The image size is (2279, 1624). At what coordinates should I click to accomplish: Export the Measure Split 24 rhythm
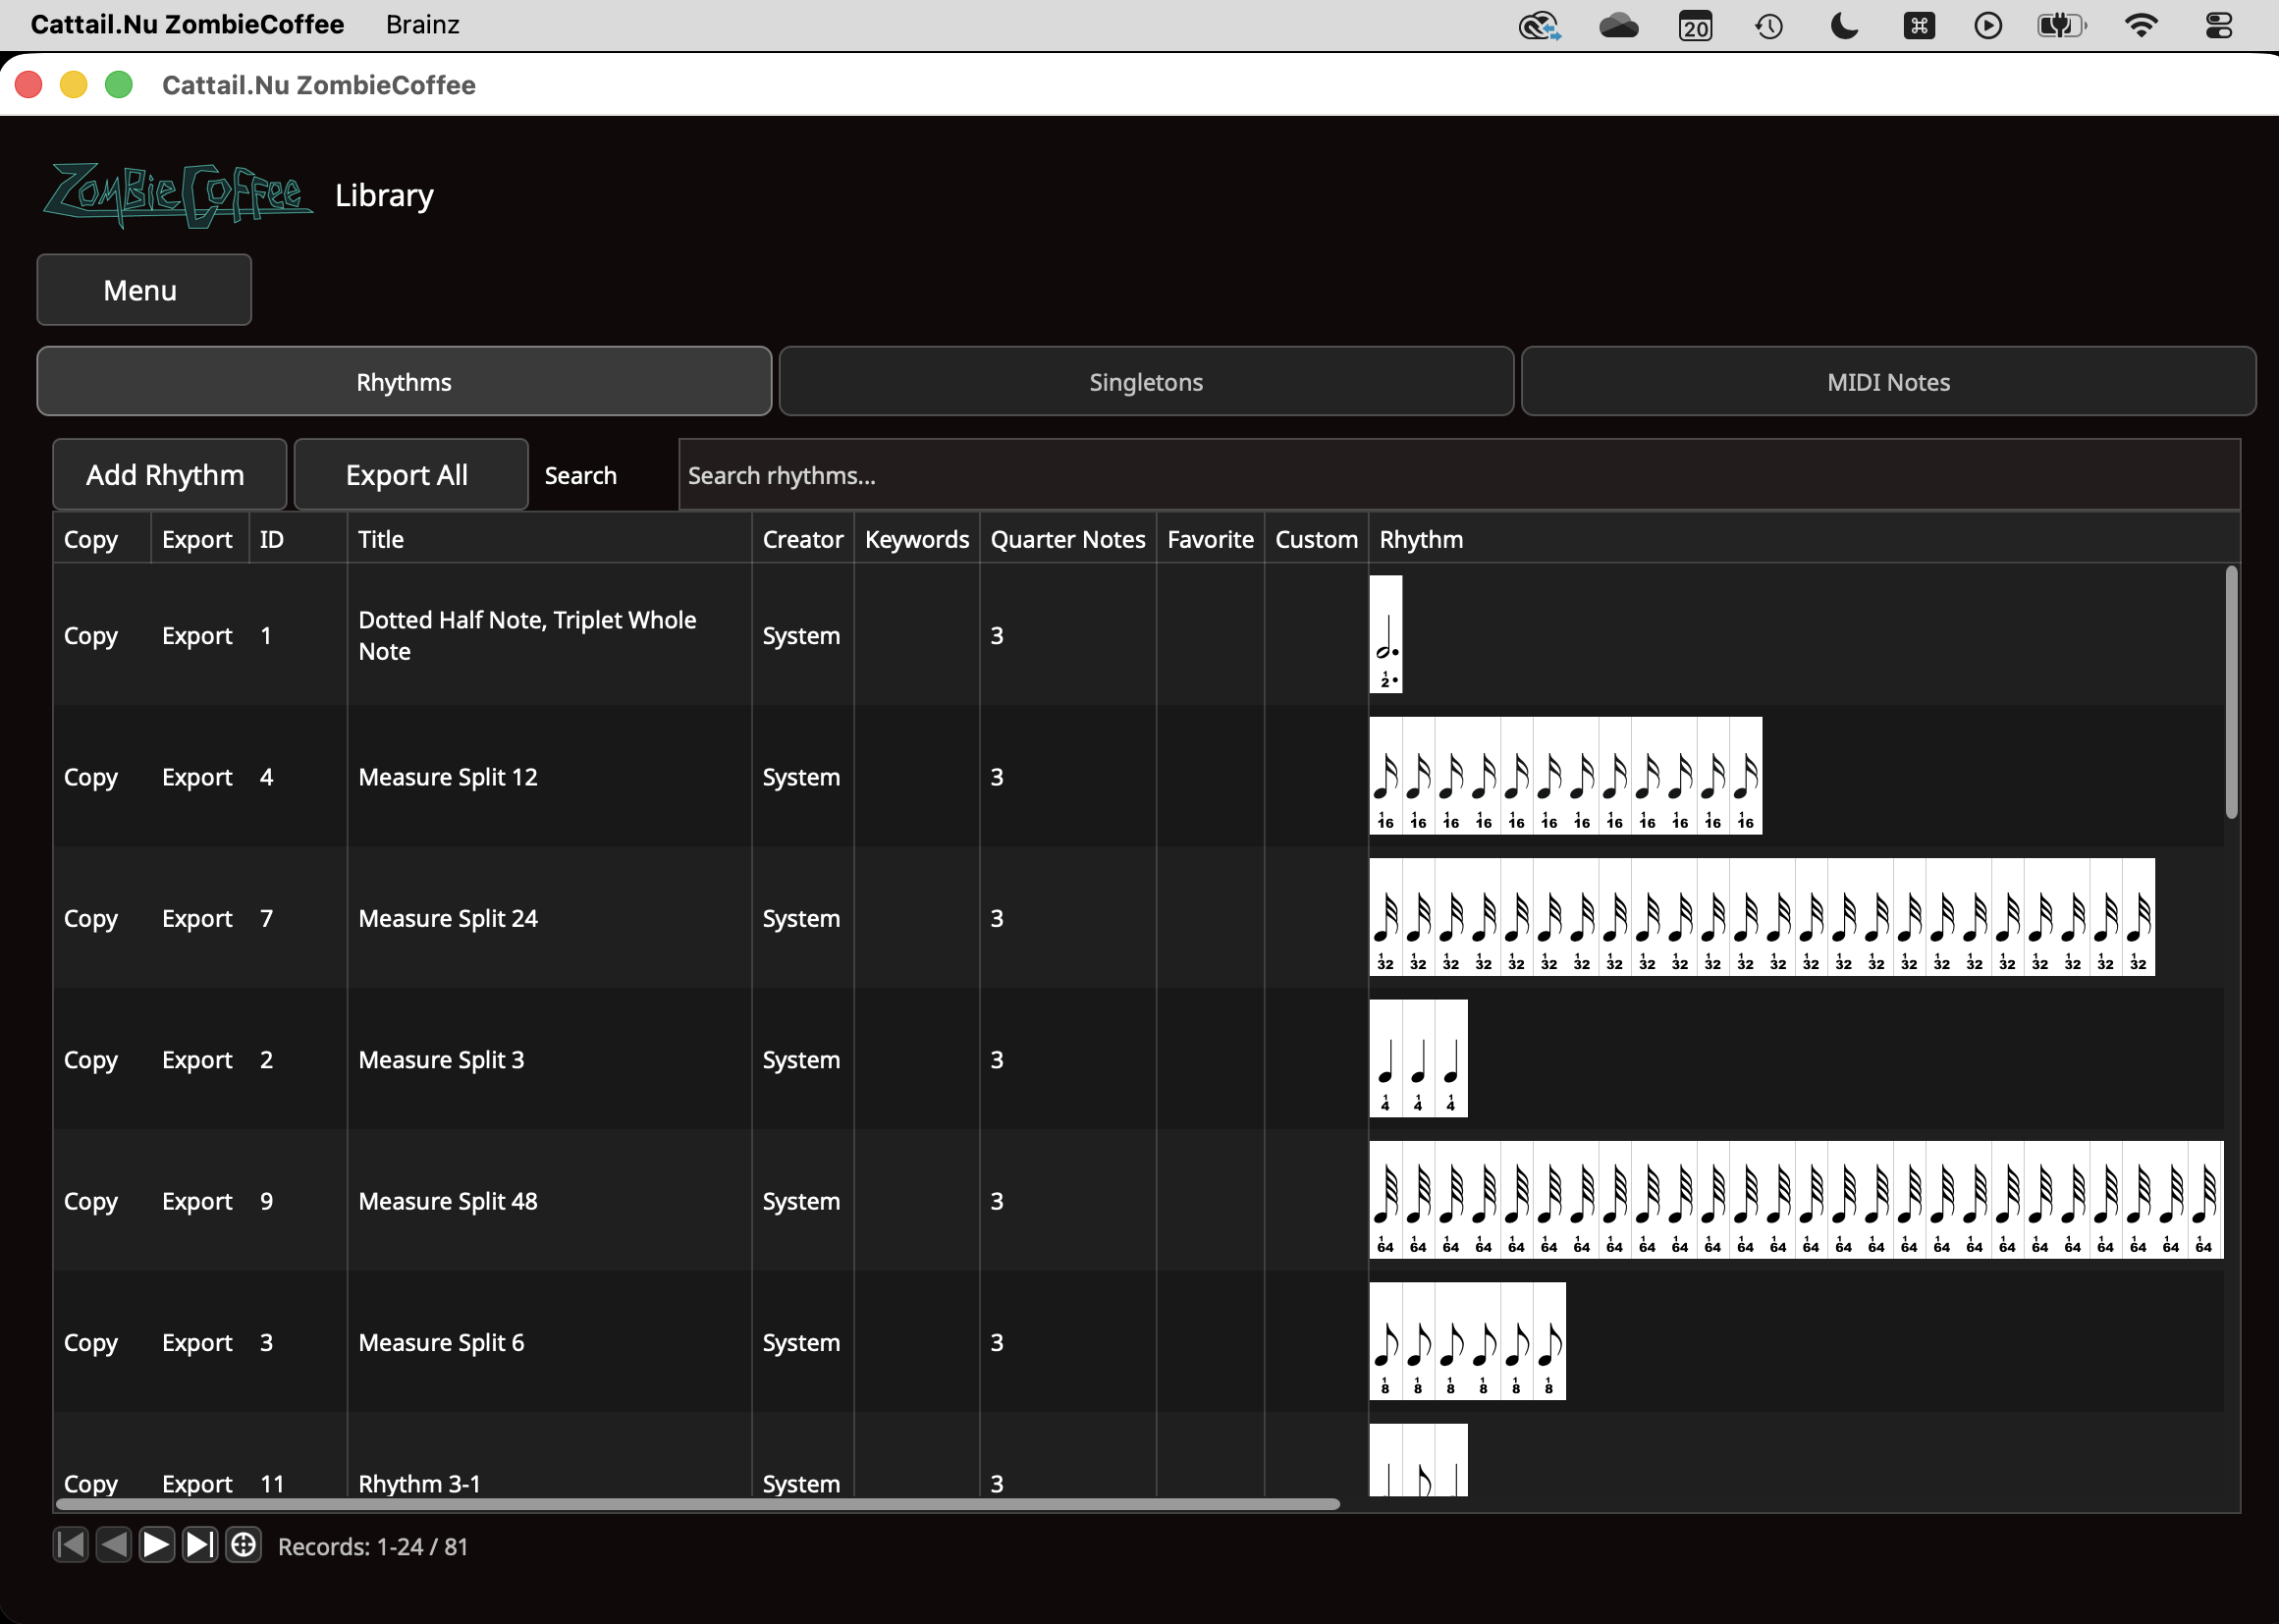[x=197, y=918]
